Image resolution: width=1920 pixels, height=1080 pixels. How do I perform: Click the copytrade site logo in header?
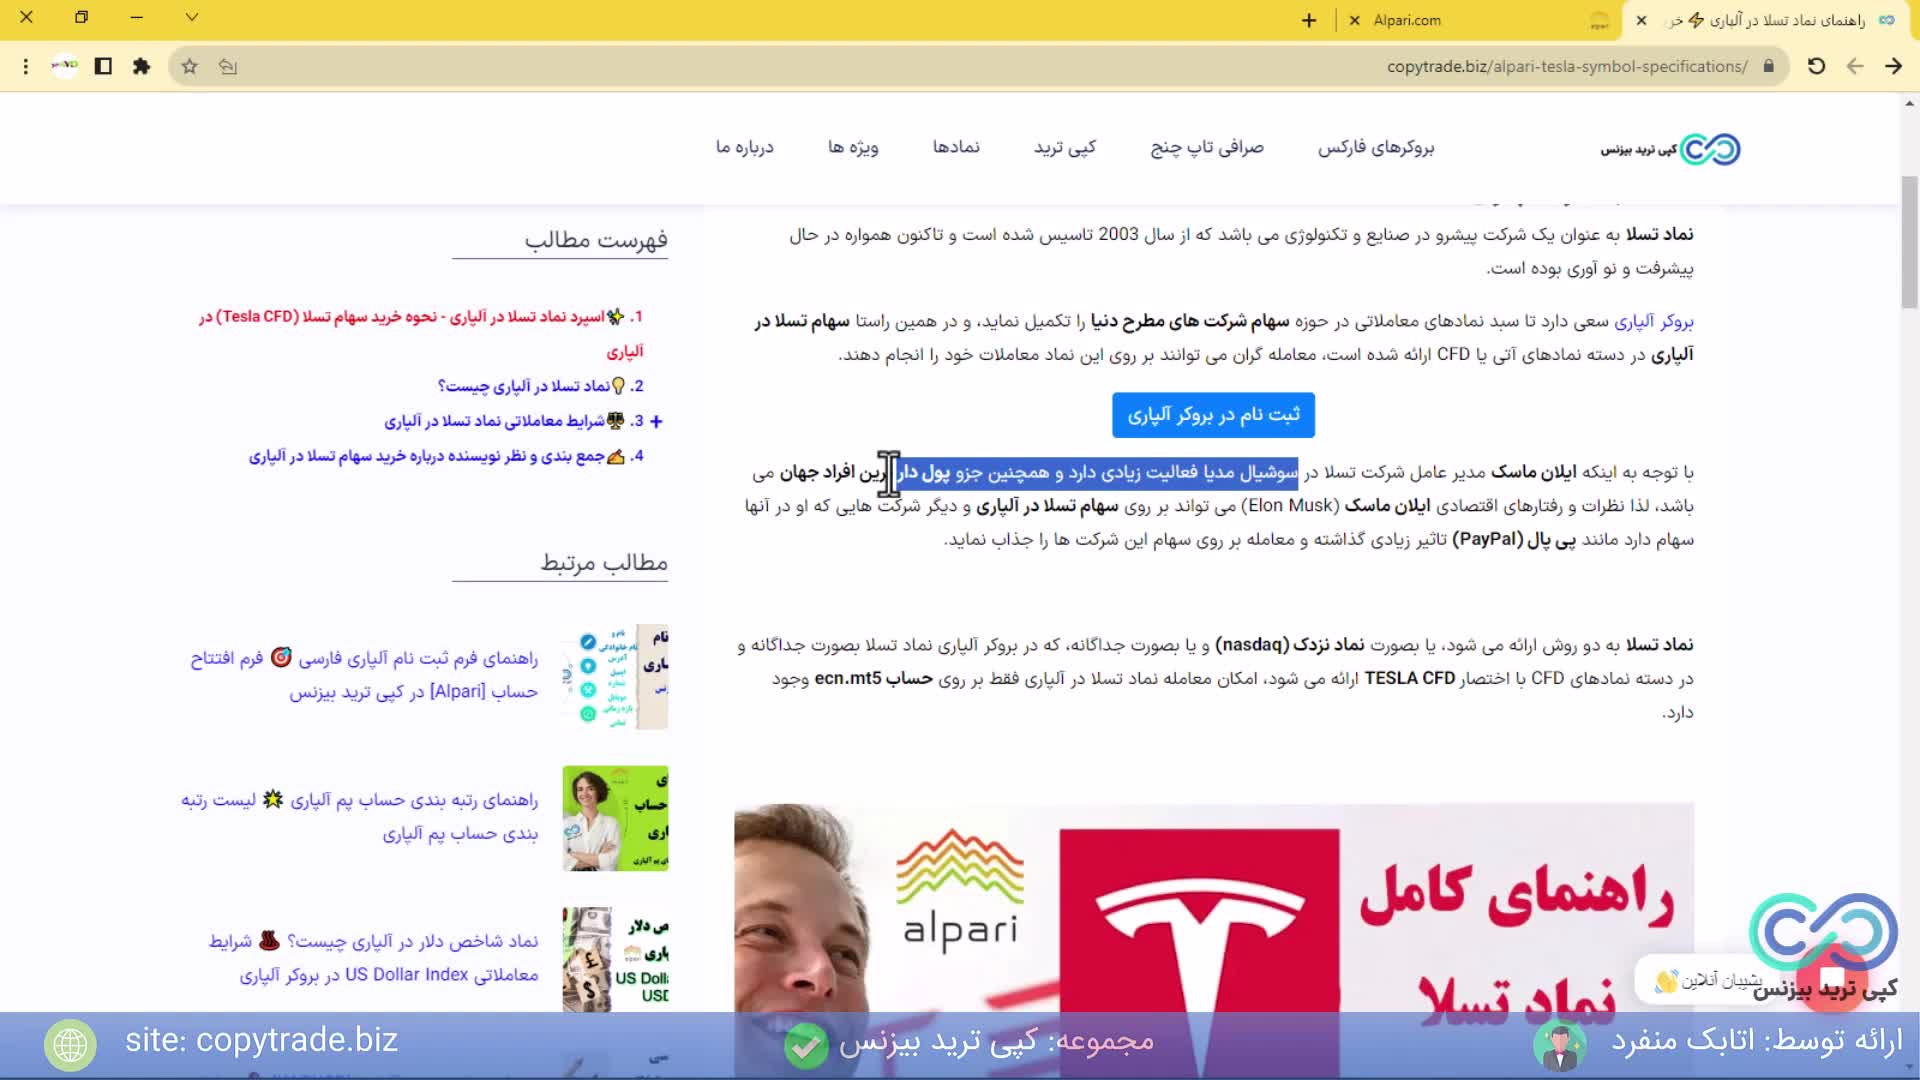1670,149
